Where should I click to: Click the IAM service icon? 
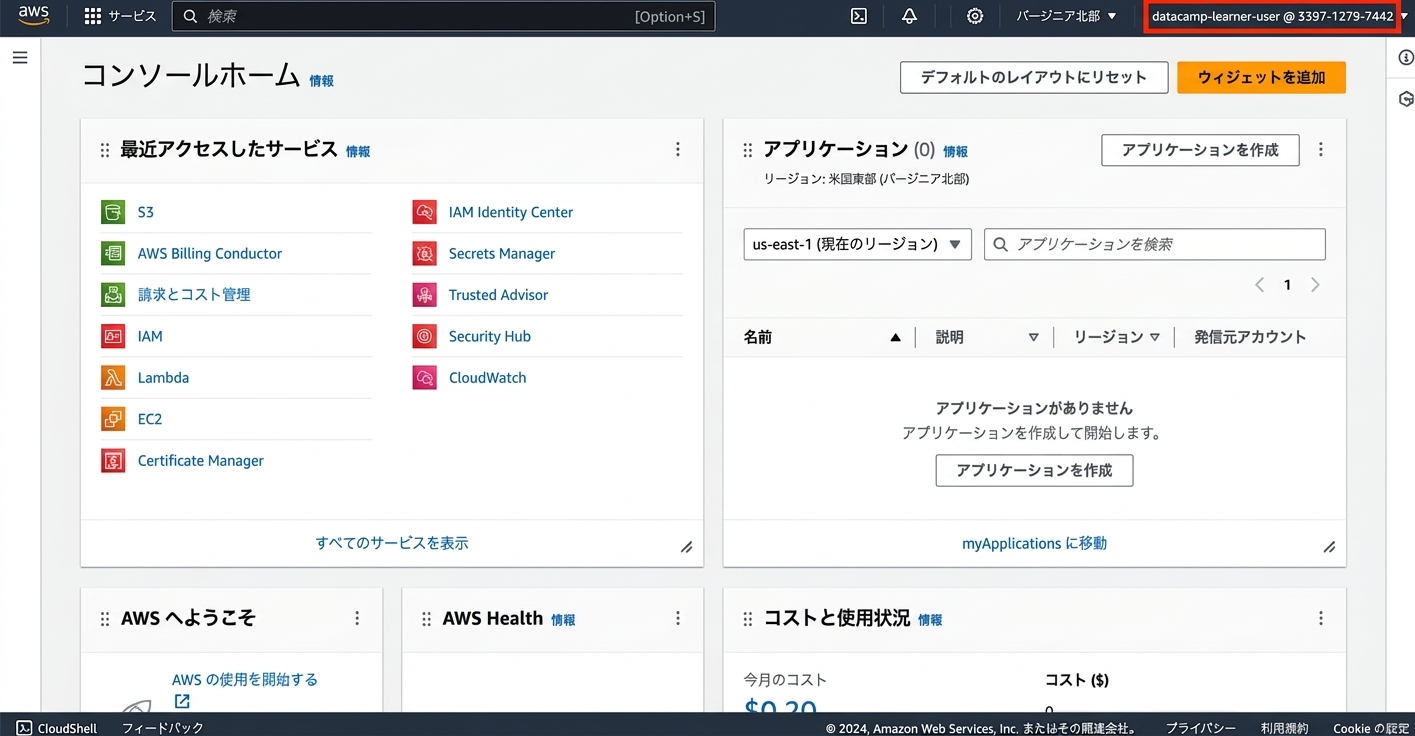coord(113,336)
